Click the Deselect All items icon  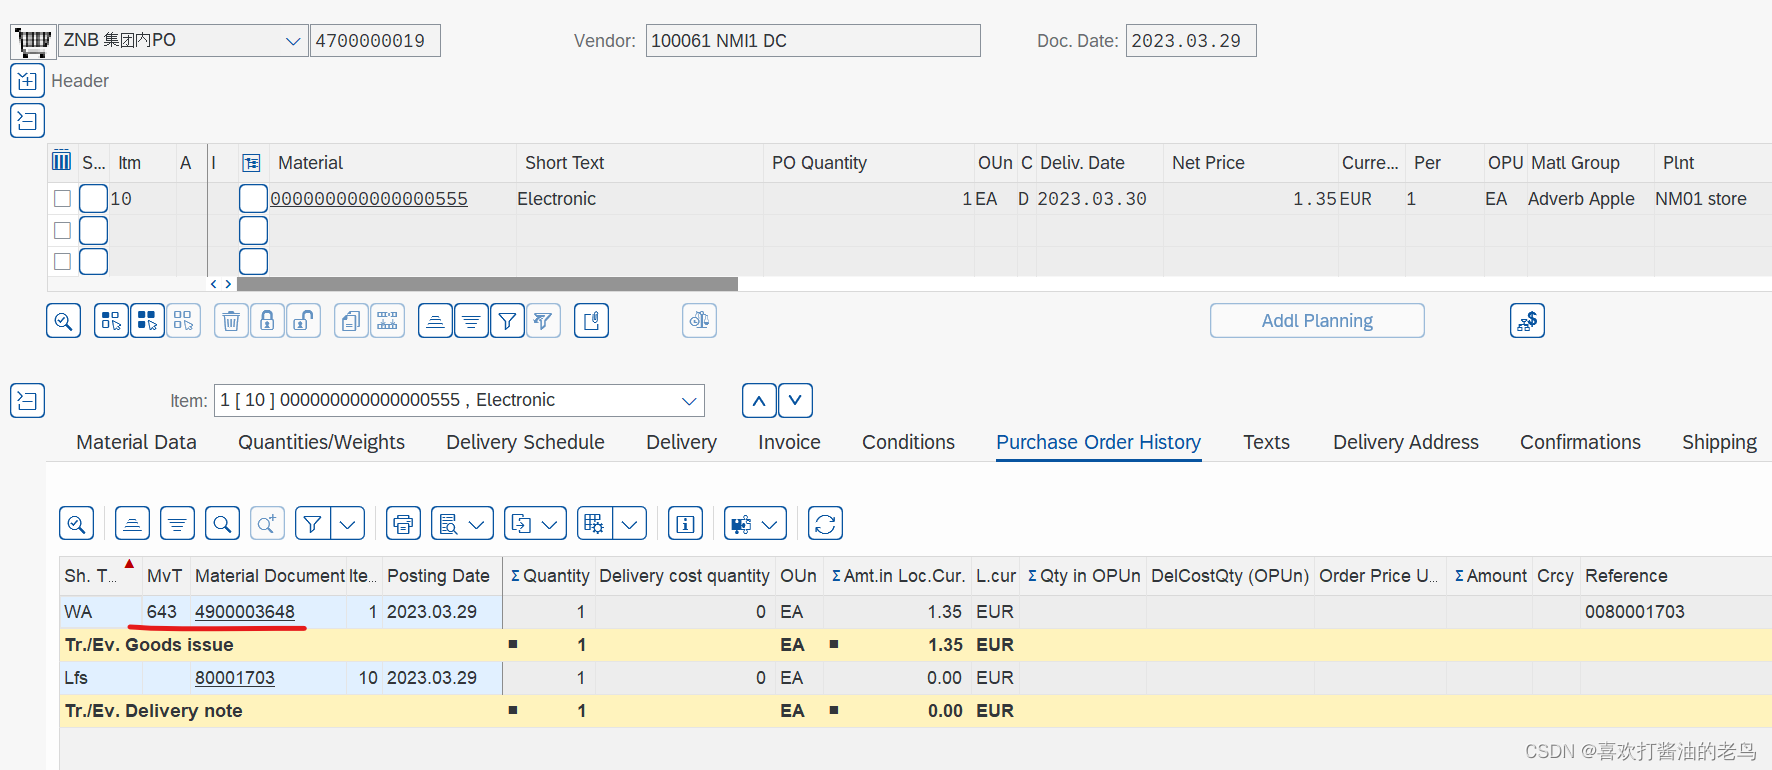point(183,321)
